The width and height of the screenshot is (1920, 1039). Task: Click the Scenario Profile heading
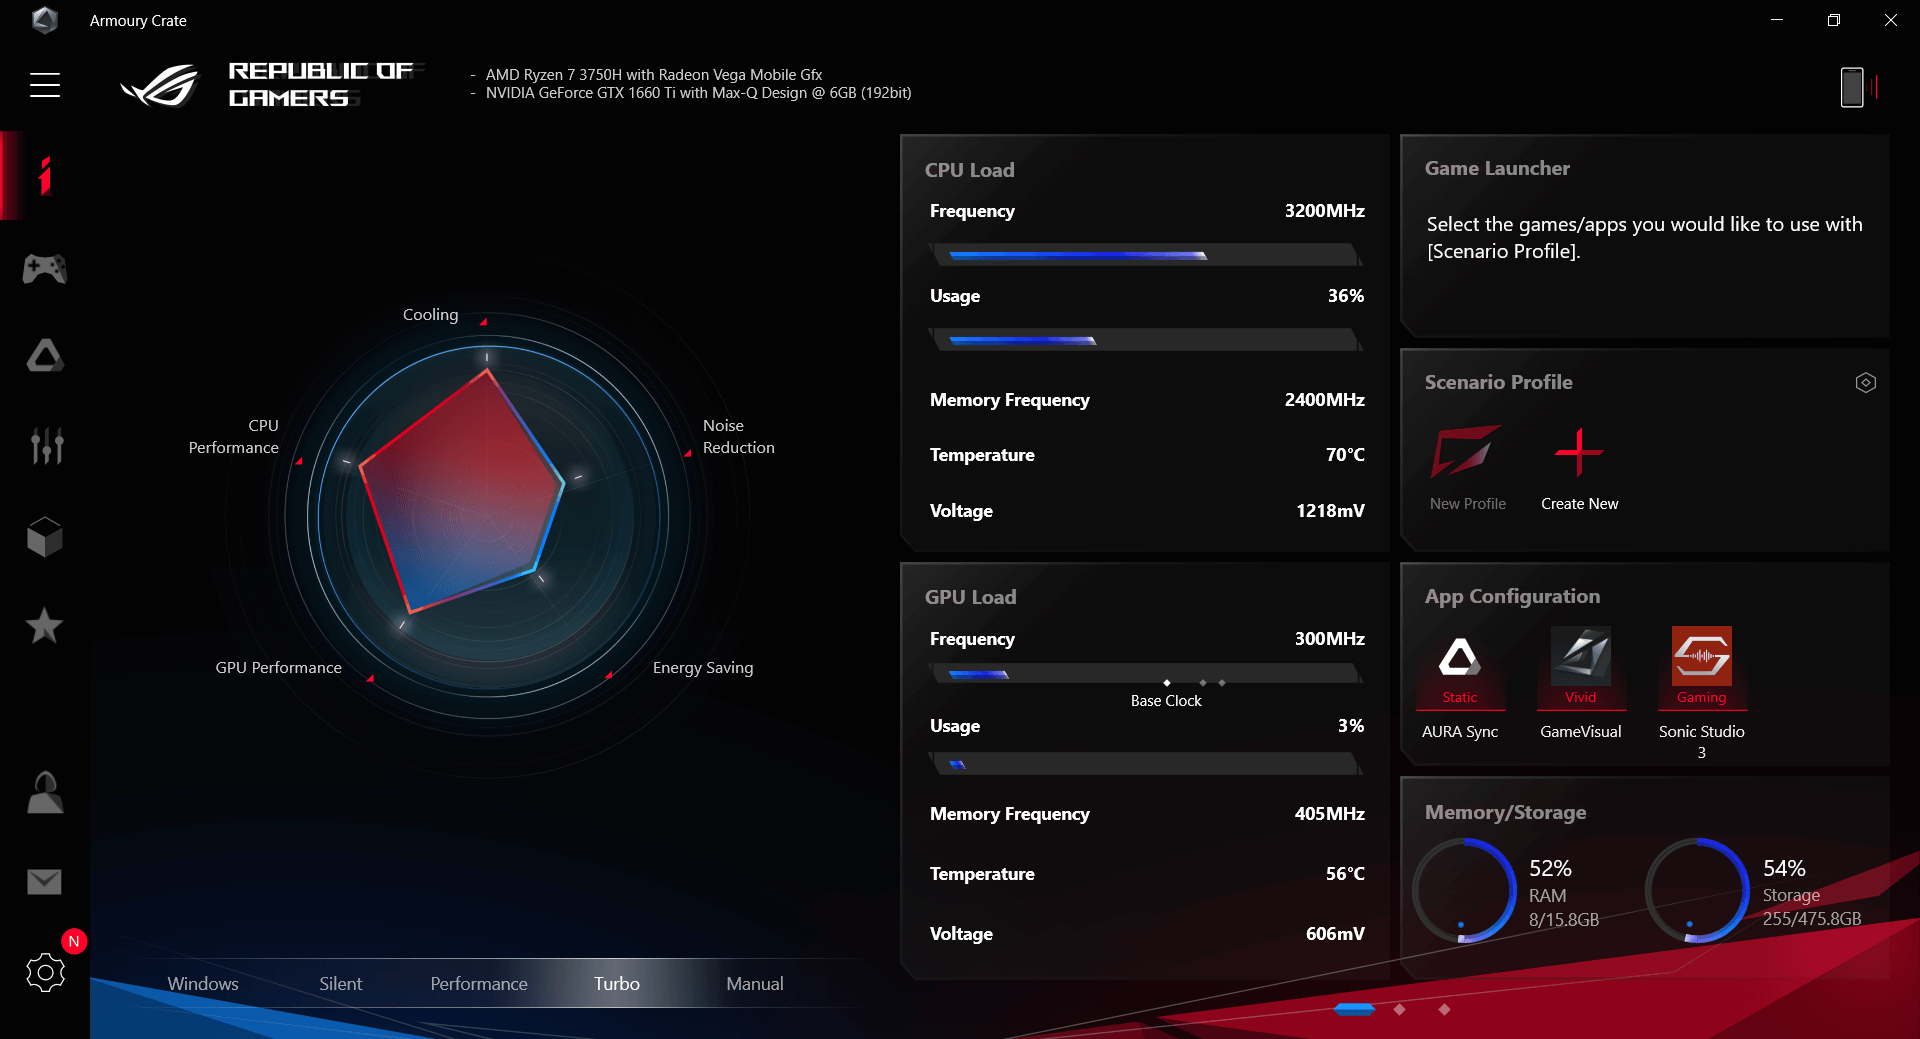1498,382
